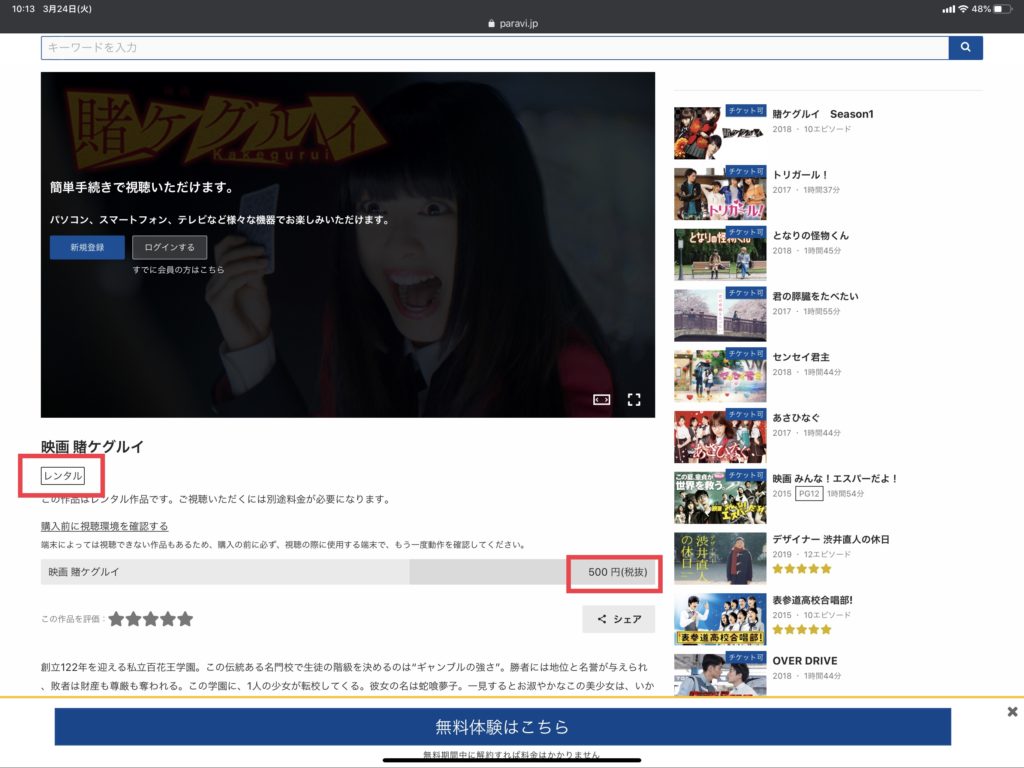The width and height of the screenshot is (1024, 768).
Task: Click the ログインする button
Action: 169,248
